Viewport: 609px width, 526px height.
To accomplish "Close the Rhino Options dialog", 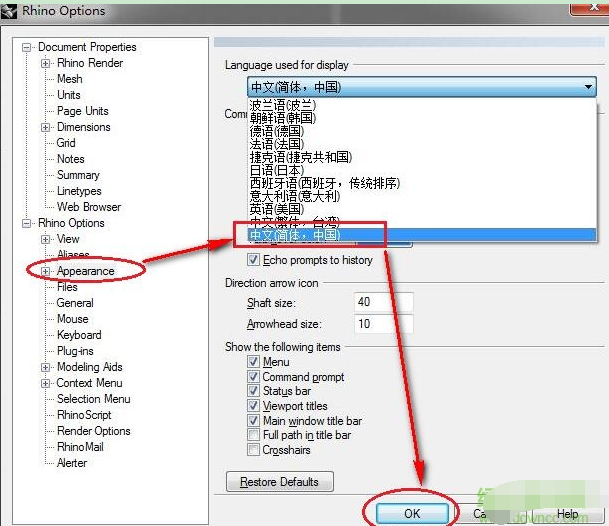I will coord(590,9).
